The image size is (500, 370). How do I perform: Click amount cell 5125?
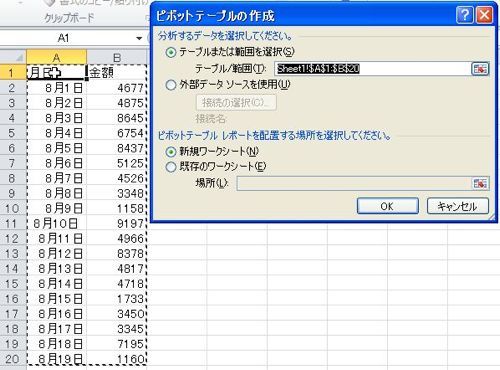tap(117, 163)
